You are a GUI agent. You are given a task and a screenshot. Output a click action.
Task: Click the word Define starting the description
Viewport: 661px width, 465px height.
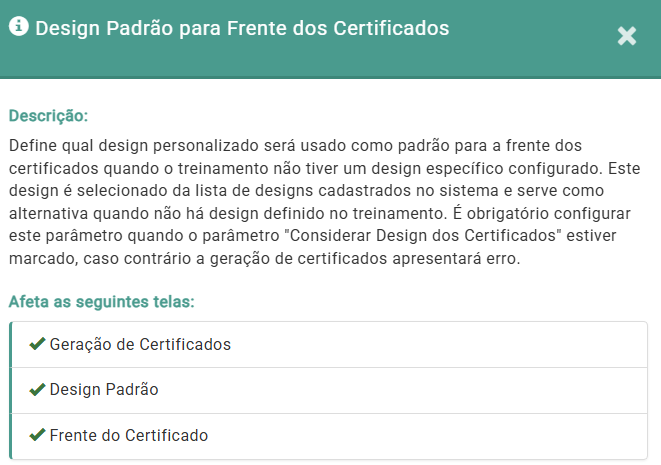click(x=32, y=146)
